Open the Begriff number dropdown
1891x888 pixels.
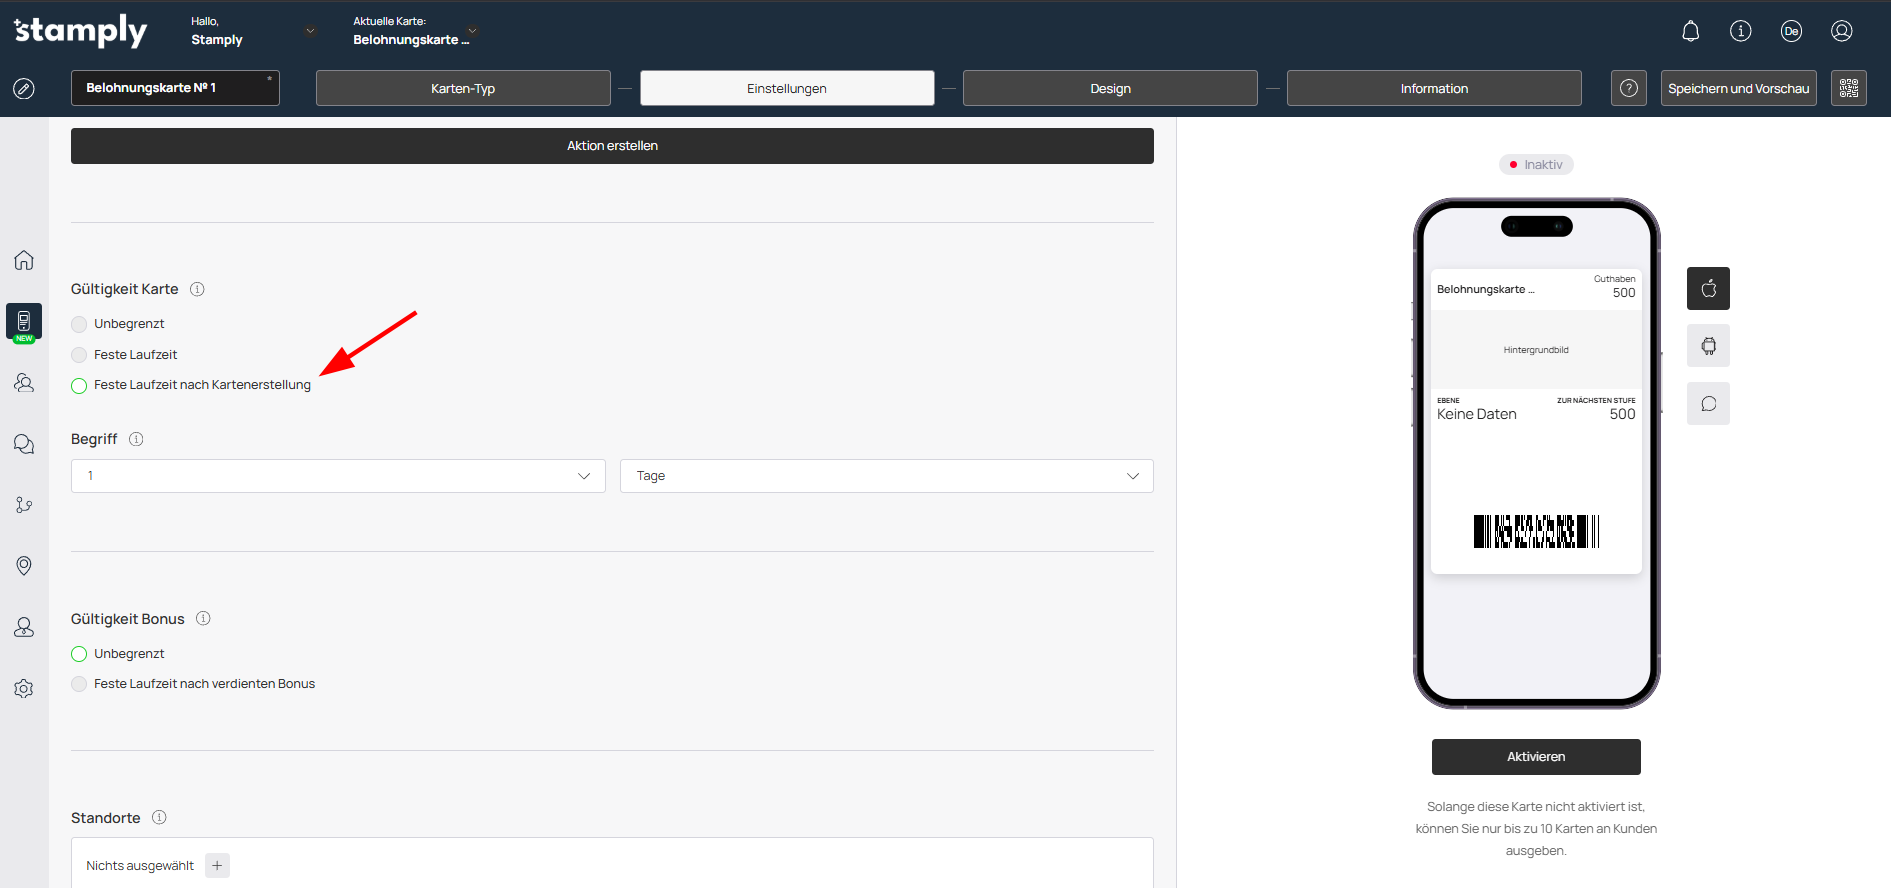pyautogui.click(x=338, y=476)
